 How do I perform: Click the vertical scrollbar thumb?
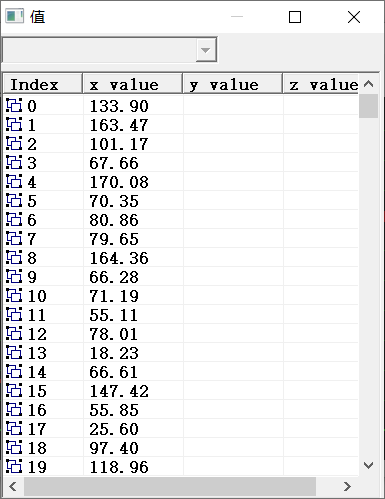click(x=368, y=106)
